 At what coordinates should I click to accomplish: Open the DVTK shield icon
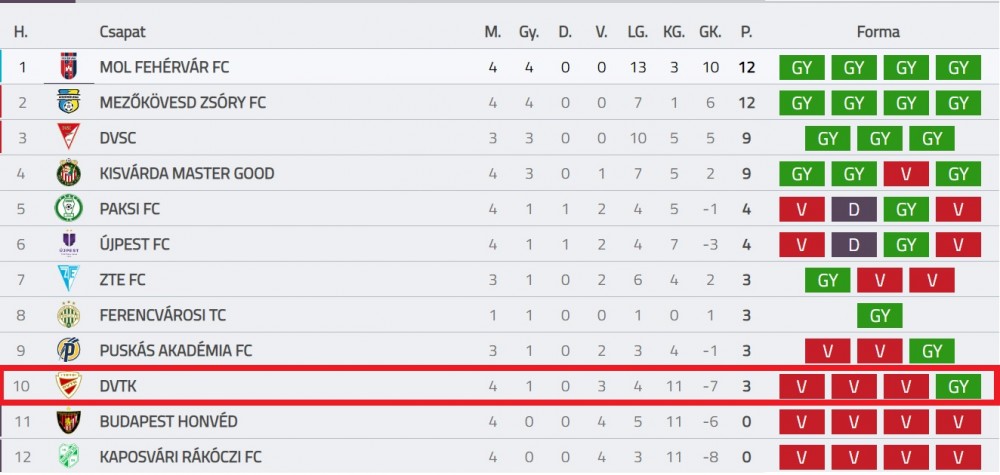coord(68,385)
